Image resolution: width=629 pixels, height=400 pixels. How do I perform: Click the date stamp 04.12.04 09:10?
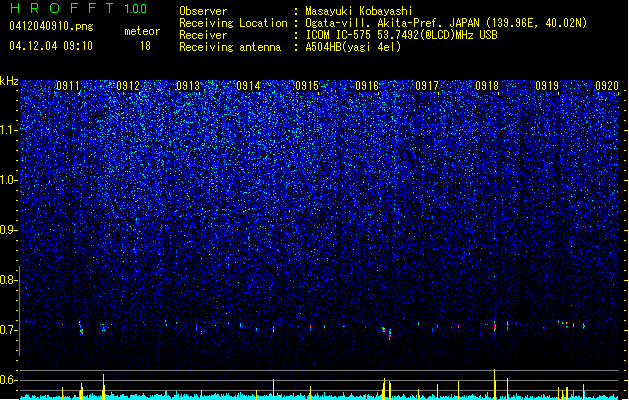[x=51, y=46]
